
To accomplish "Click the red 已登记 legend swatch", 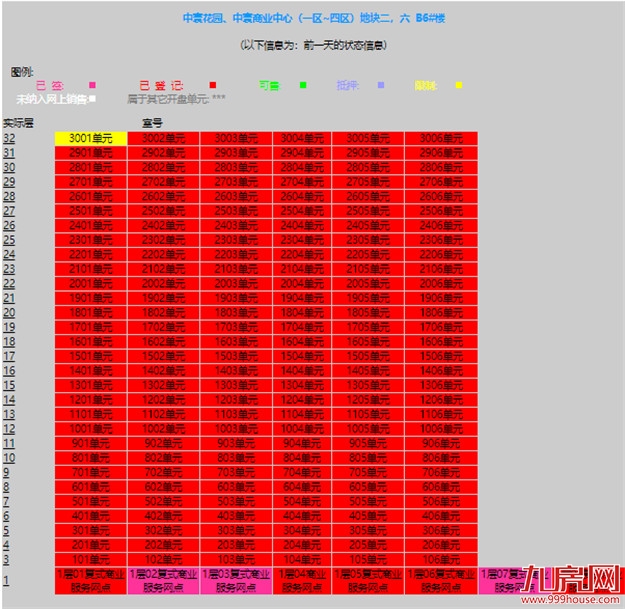I will point(212,86).
